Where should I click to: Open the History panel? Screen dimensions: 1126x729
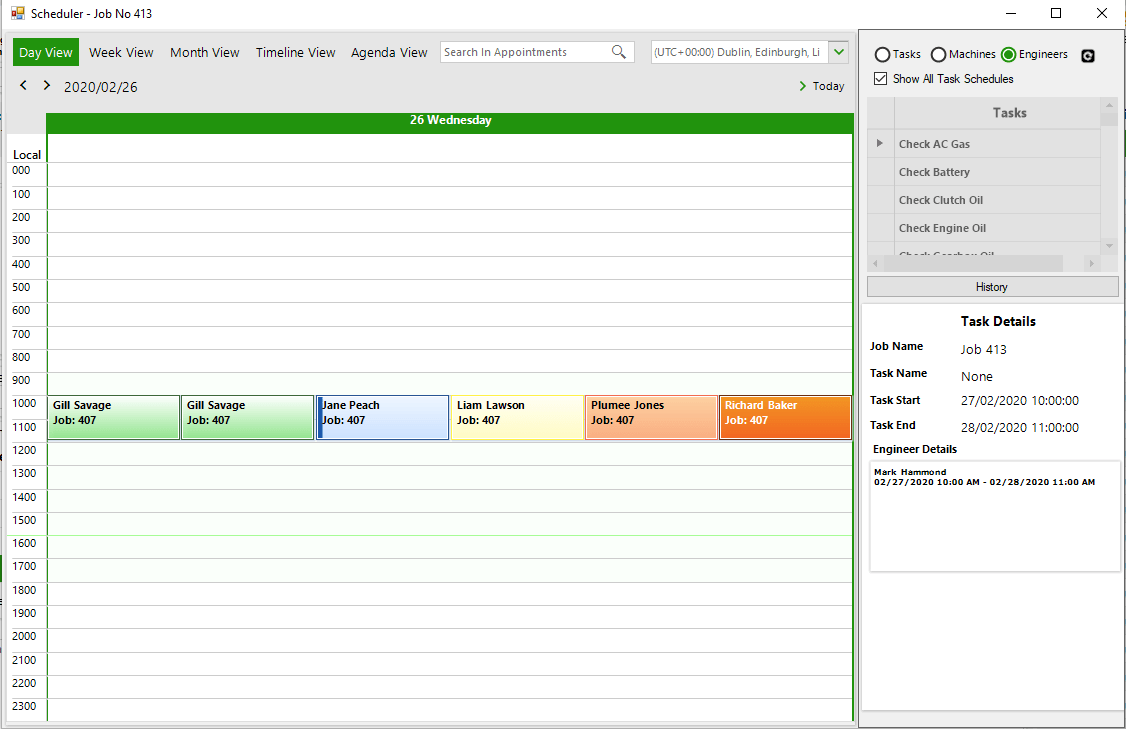[992, 286]
